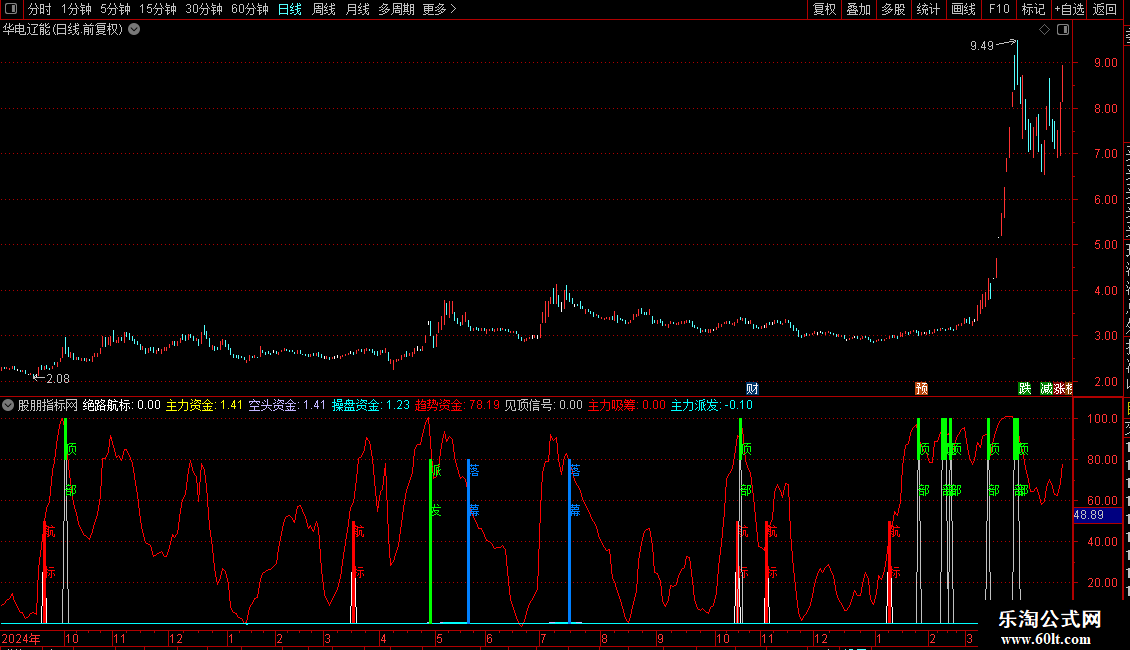Click the 操盘资金: 1.23 value
The width and height of the screenshot is (1130, 650).
click(370, 406)
